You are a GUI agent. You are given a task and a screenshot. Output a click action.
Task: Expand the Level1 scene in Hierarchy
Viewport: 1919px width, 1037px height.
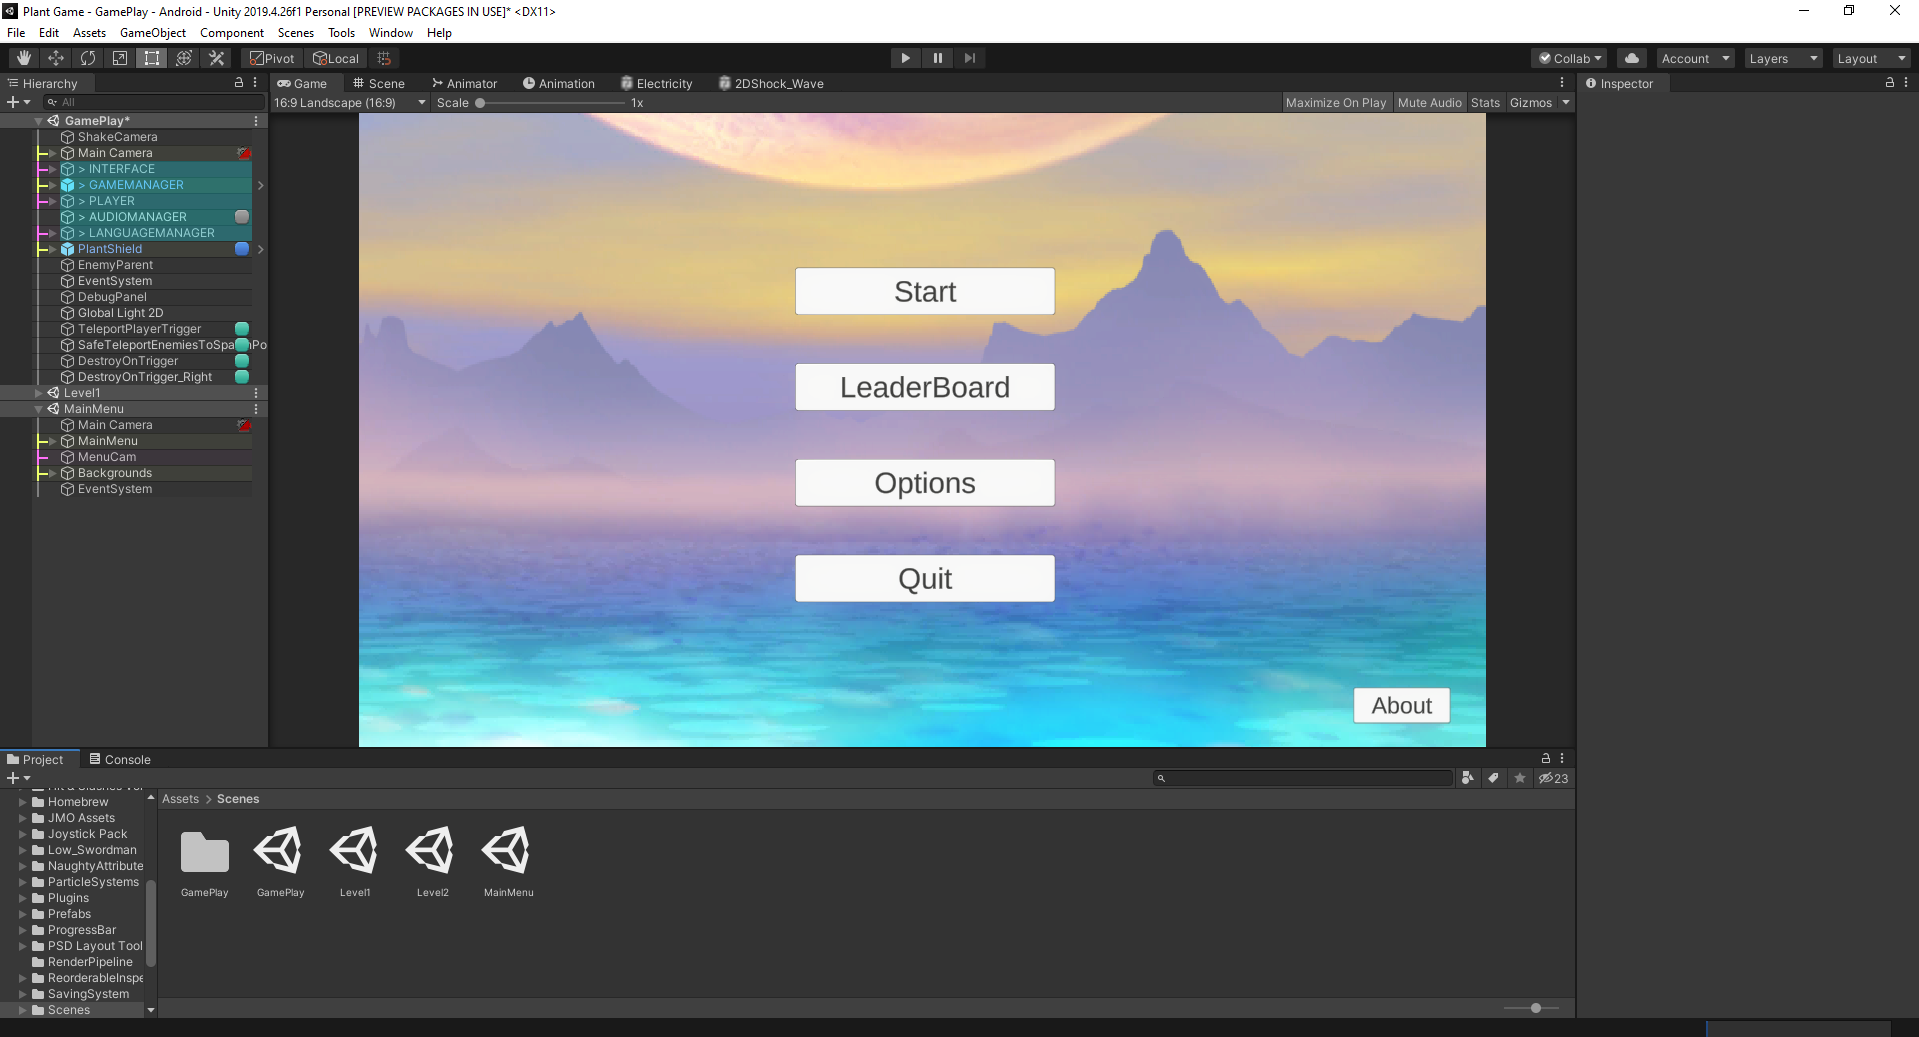[39, 393]
